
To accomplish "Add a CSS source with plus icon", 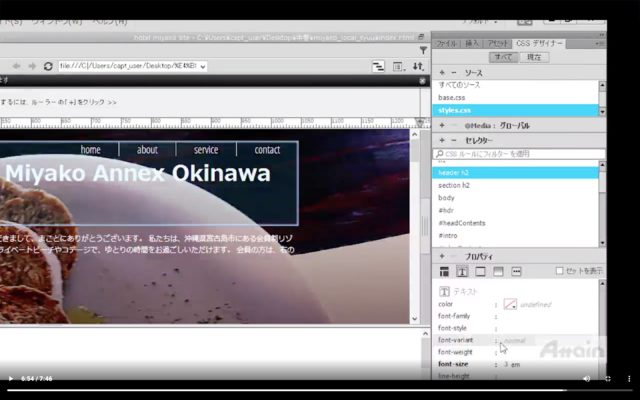I will 442,73.
